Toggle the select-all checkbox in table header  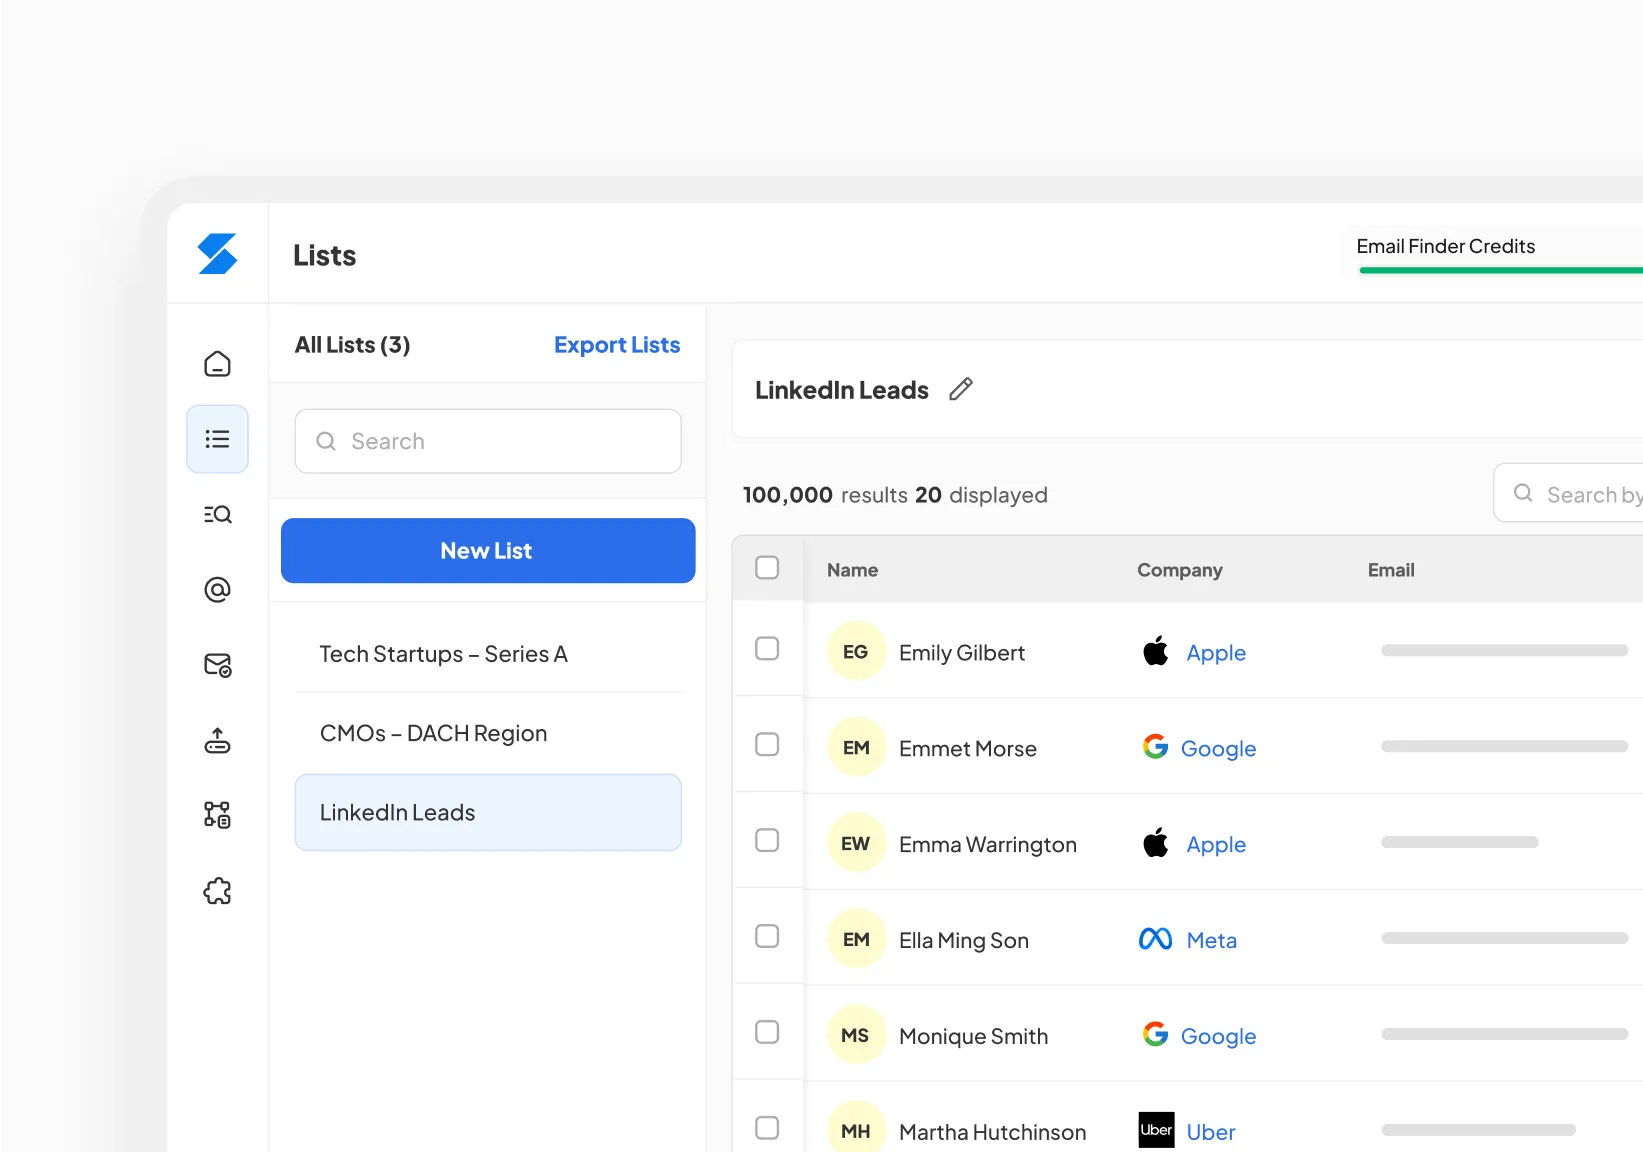[x=767, y=568]
